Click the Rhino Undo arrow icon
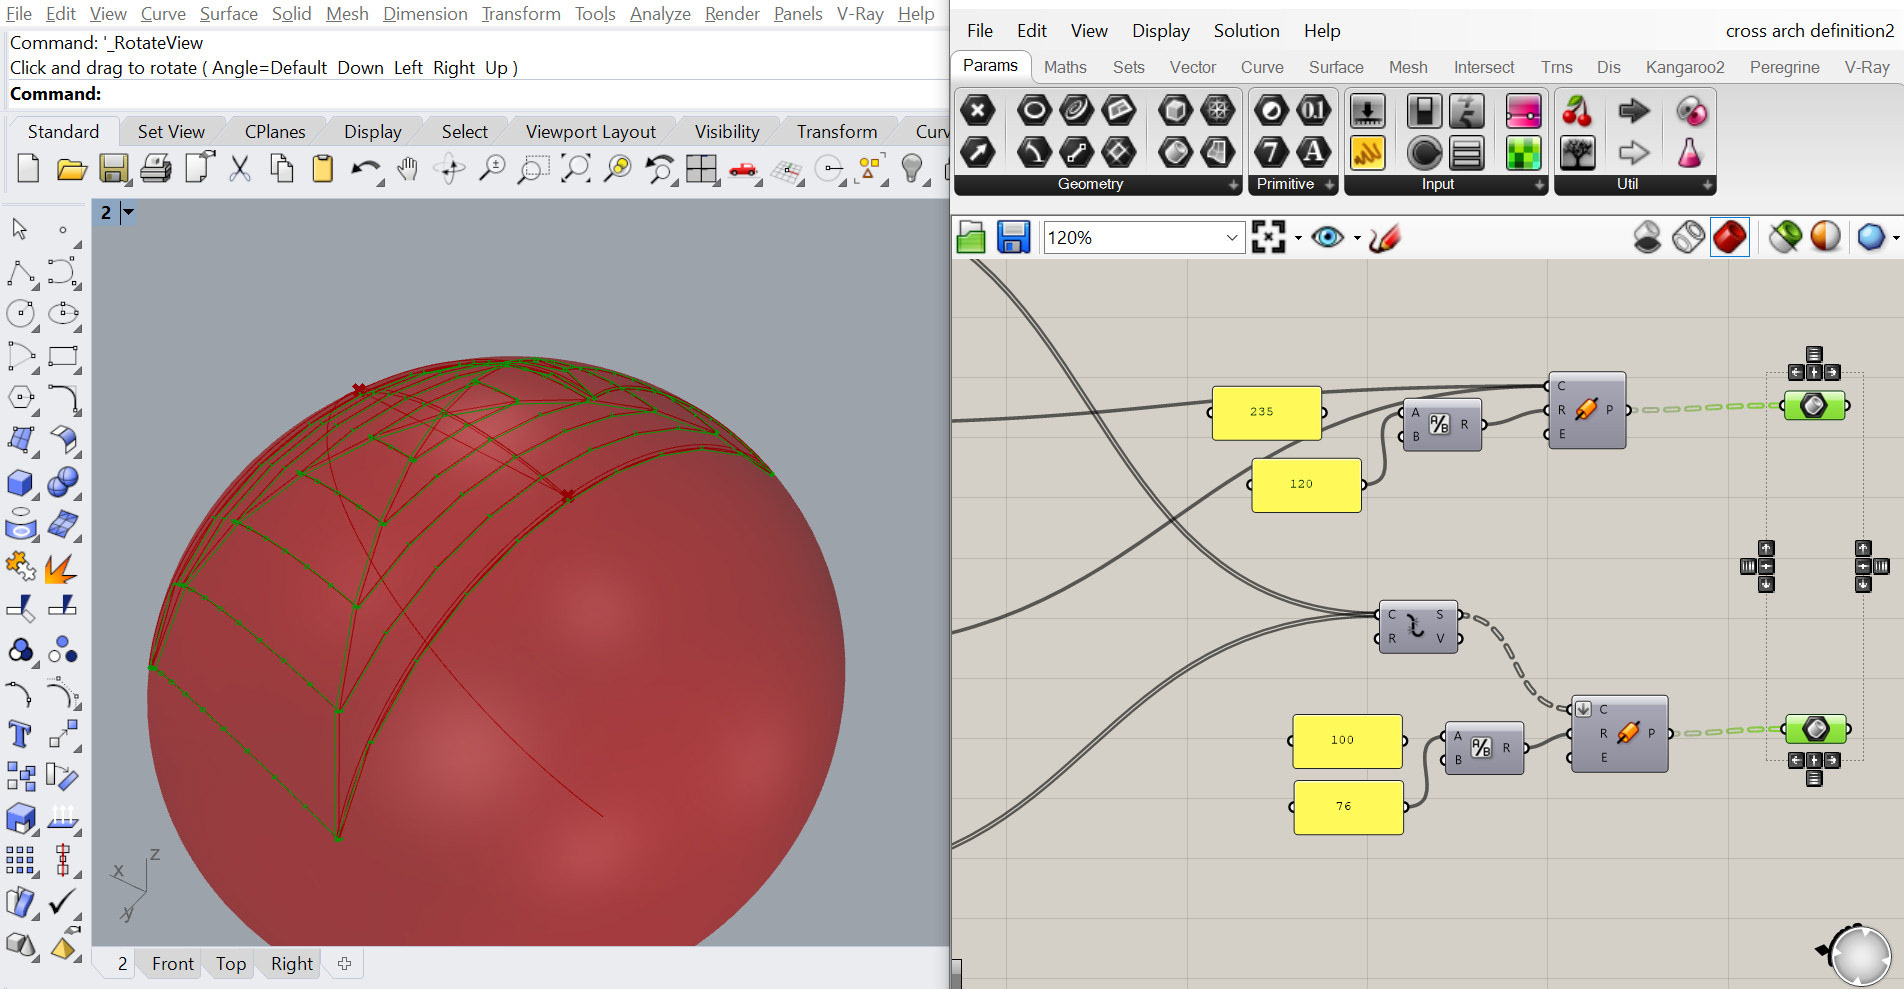The image size is (1904, 989). click(x=364, y=169)
